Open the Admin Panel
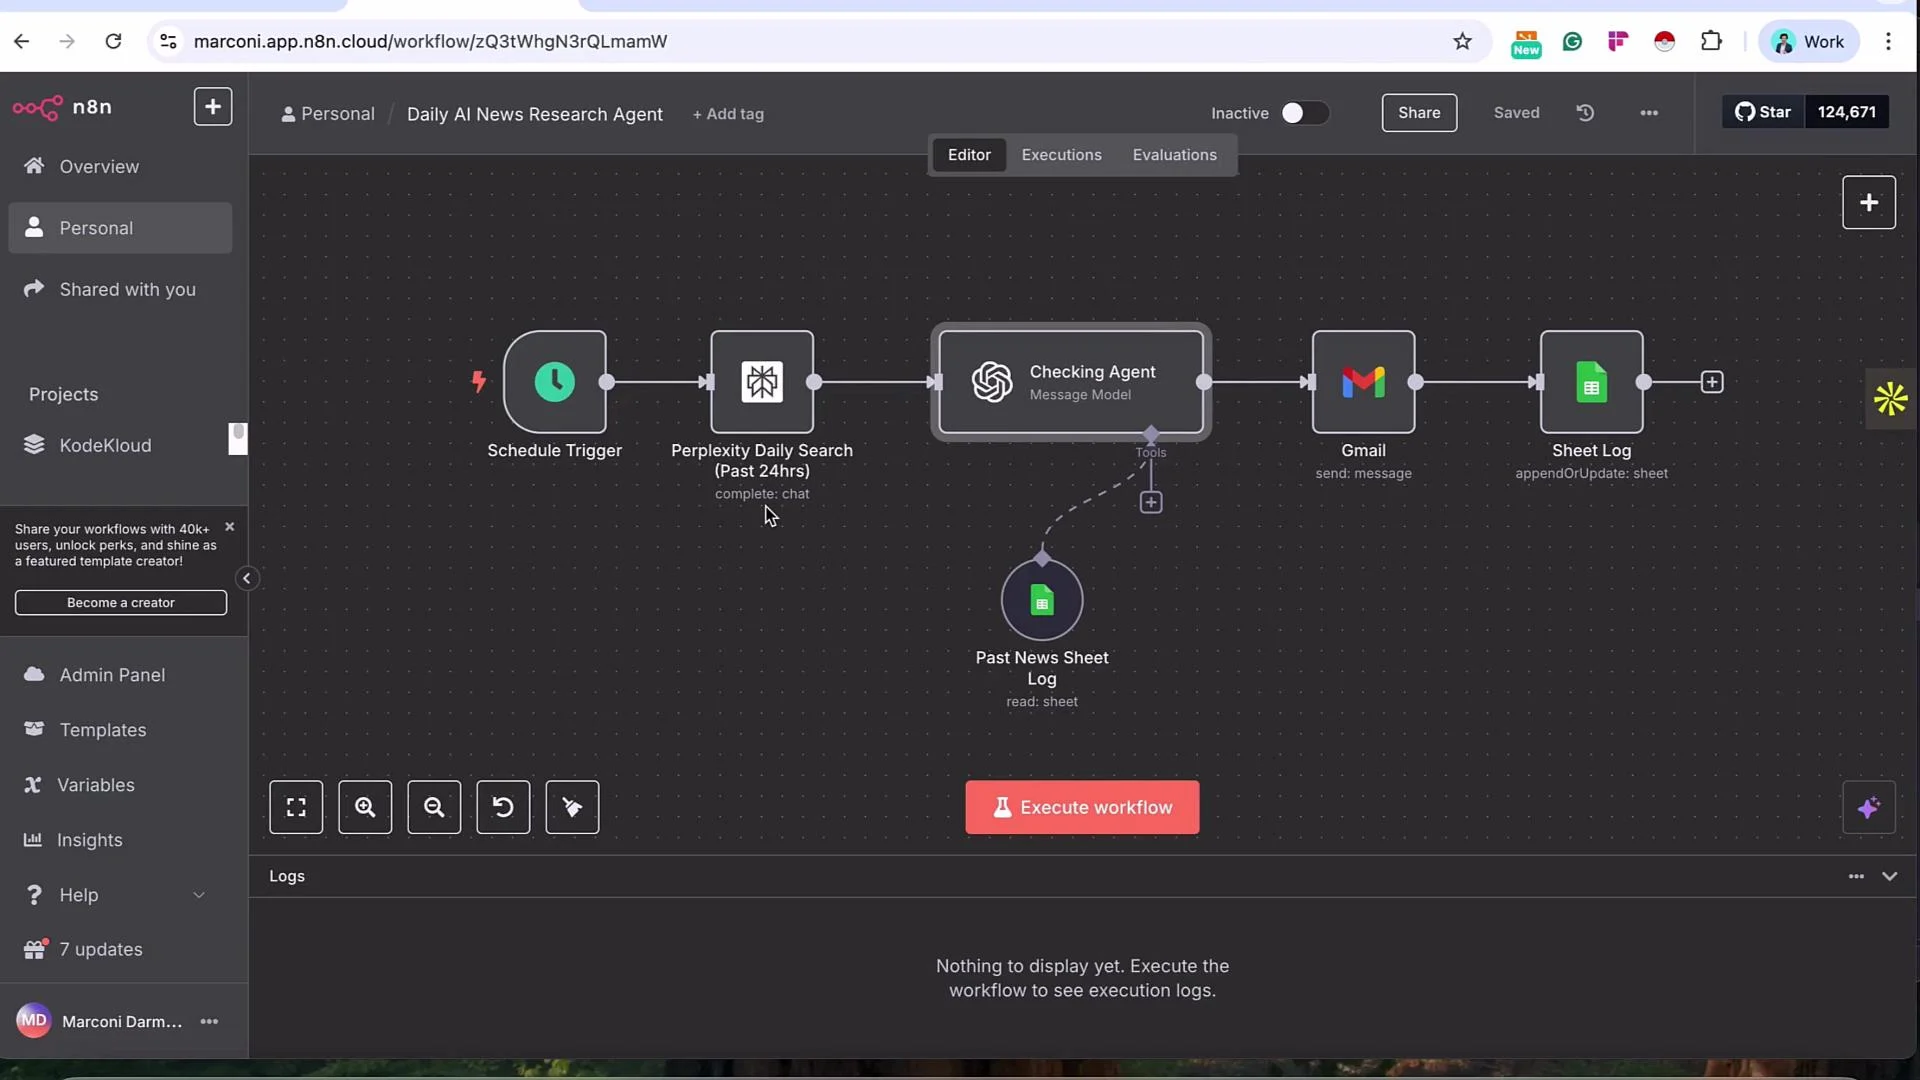 tap(120, 675)
